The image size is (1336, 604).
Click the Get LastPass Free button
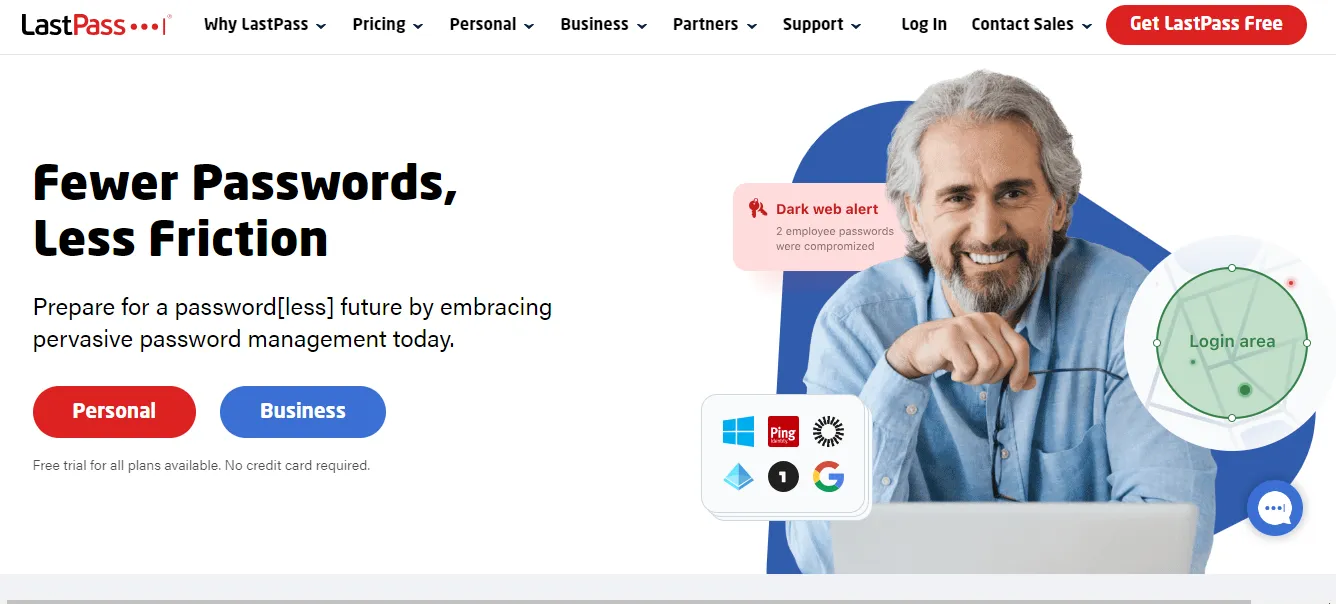coord(1206,24)
